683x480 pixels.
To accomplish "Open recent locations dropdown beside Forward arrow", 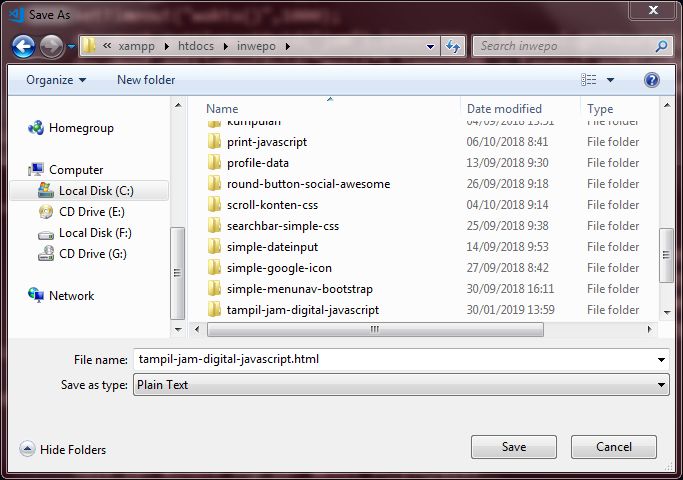I will [71, 46].
